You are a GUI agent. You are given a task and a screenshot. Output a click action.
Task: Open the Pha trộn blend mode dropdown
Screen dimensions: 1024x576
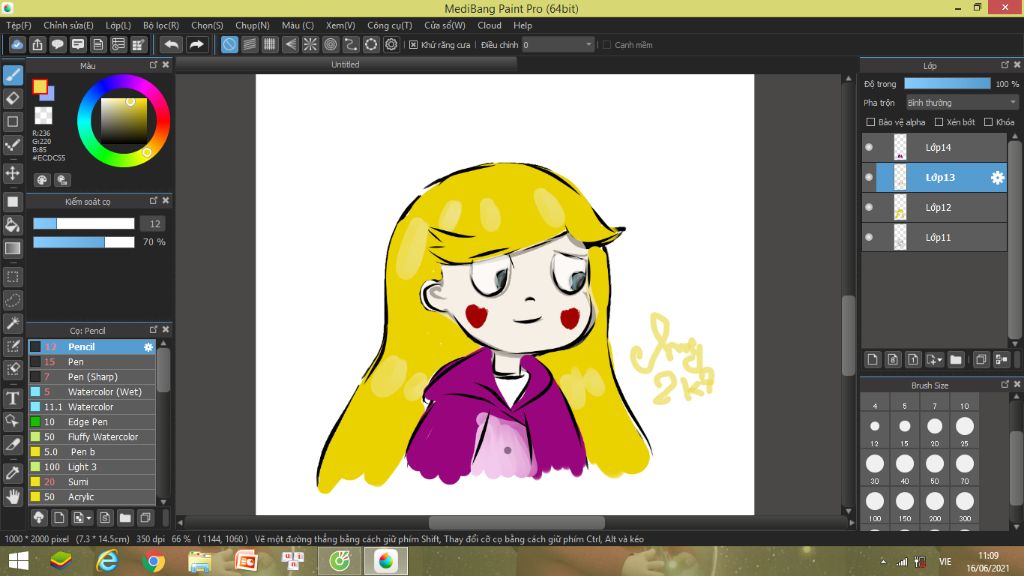962,103
